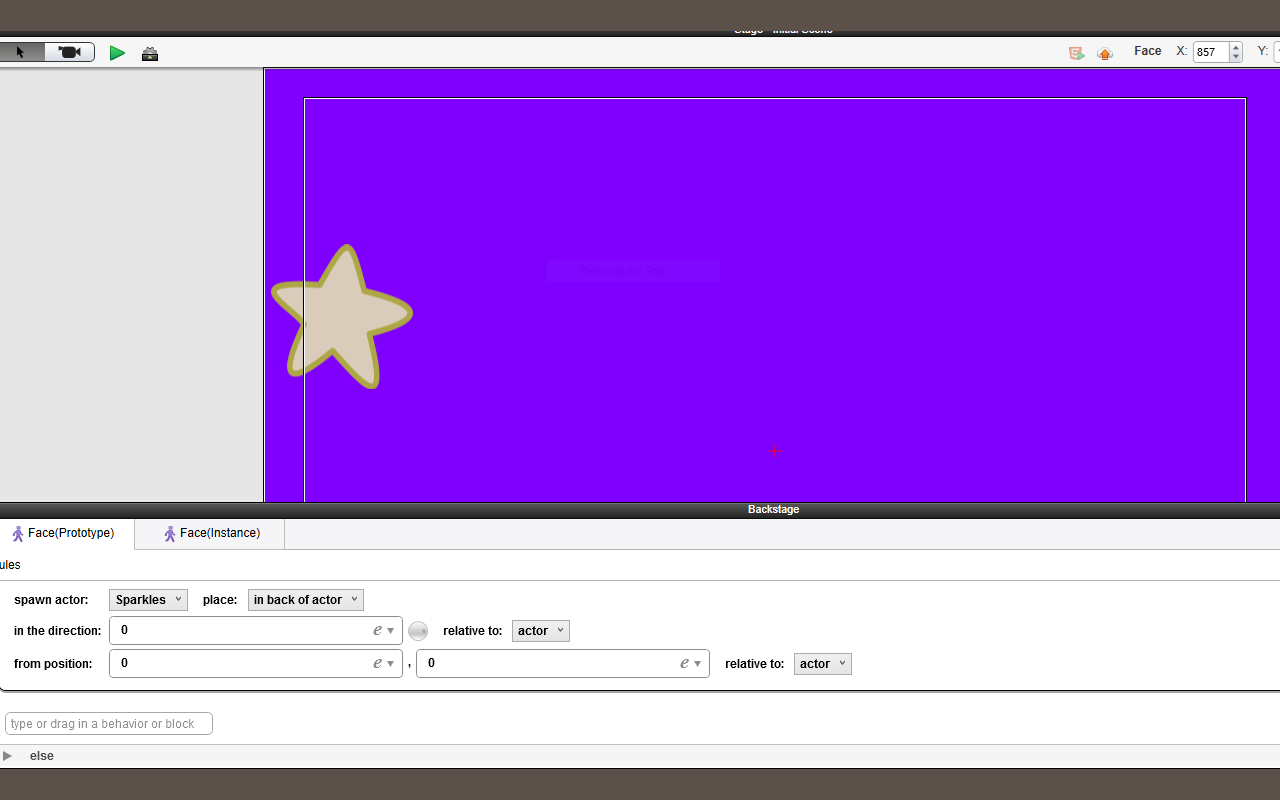
Task: Expand the 'else' rule row
Action: tap(8, 755)
